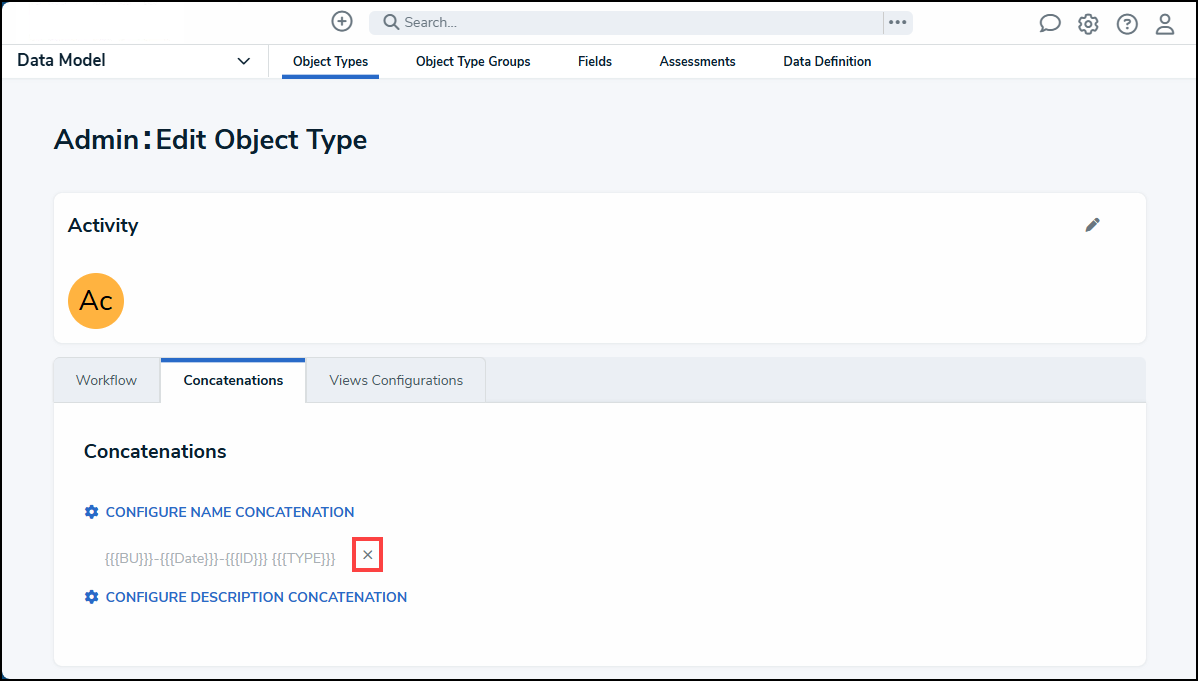Expand the Data Model dropdown
1198x681 pixels.
243,61
